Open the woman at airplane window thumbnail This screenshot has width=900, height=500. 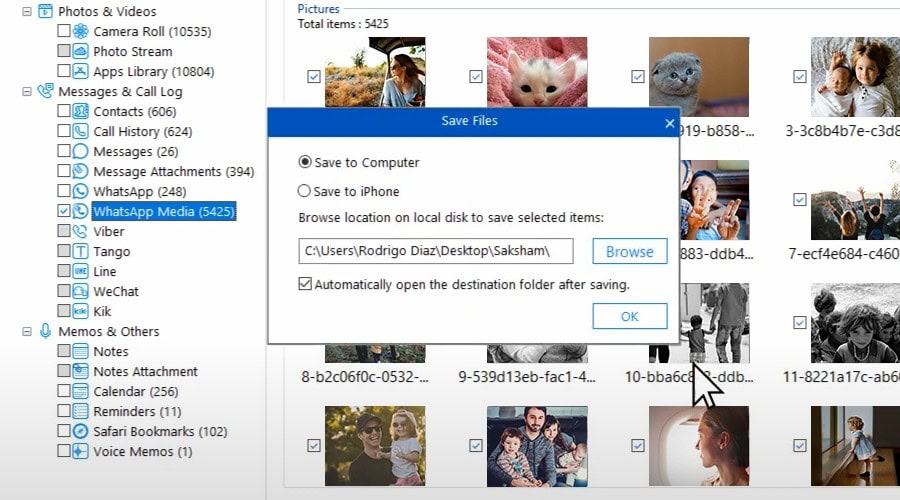click(699, 446)
